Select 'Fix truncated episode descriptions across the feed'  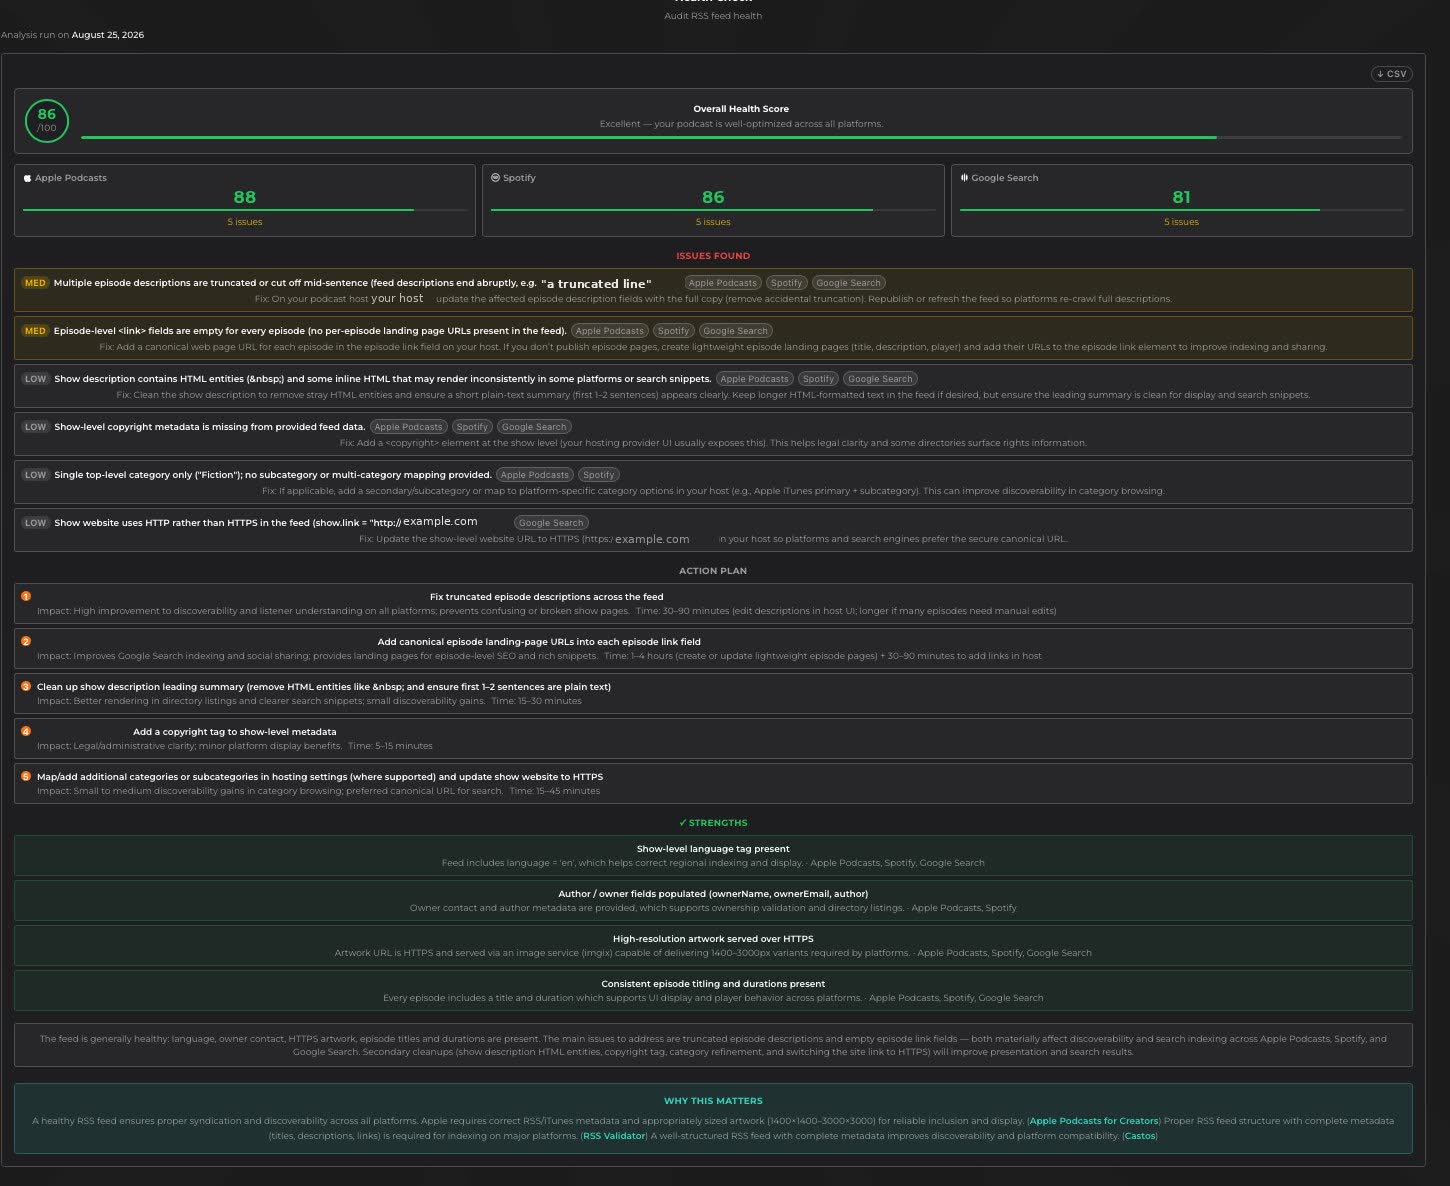click(547, 597)
